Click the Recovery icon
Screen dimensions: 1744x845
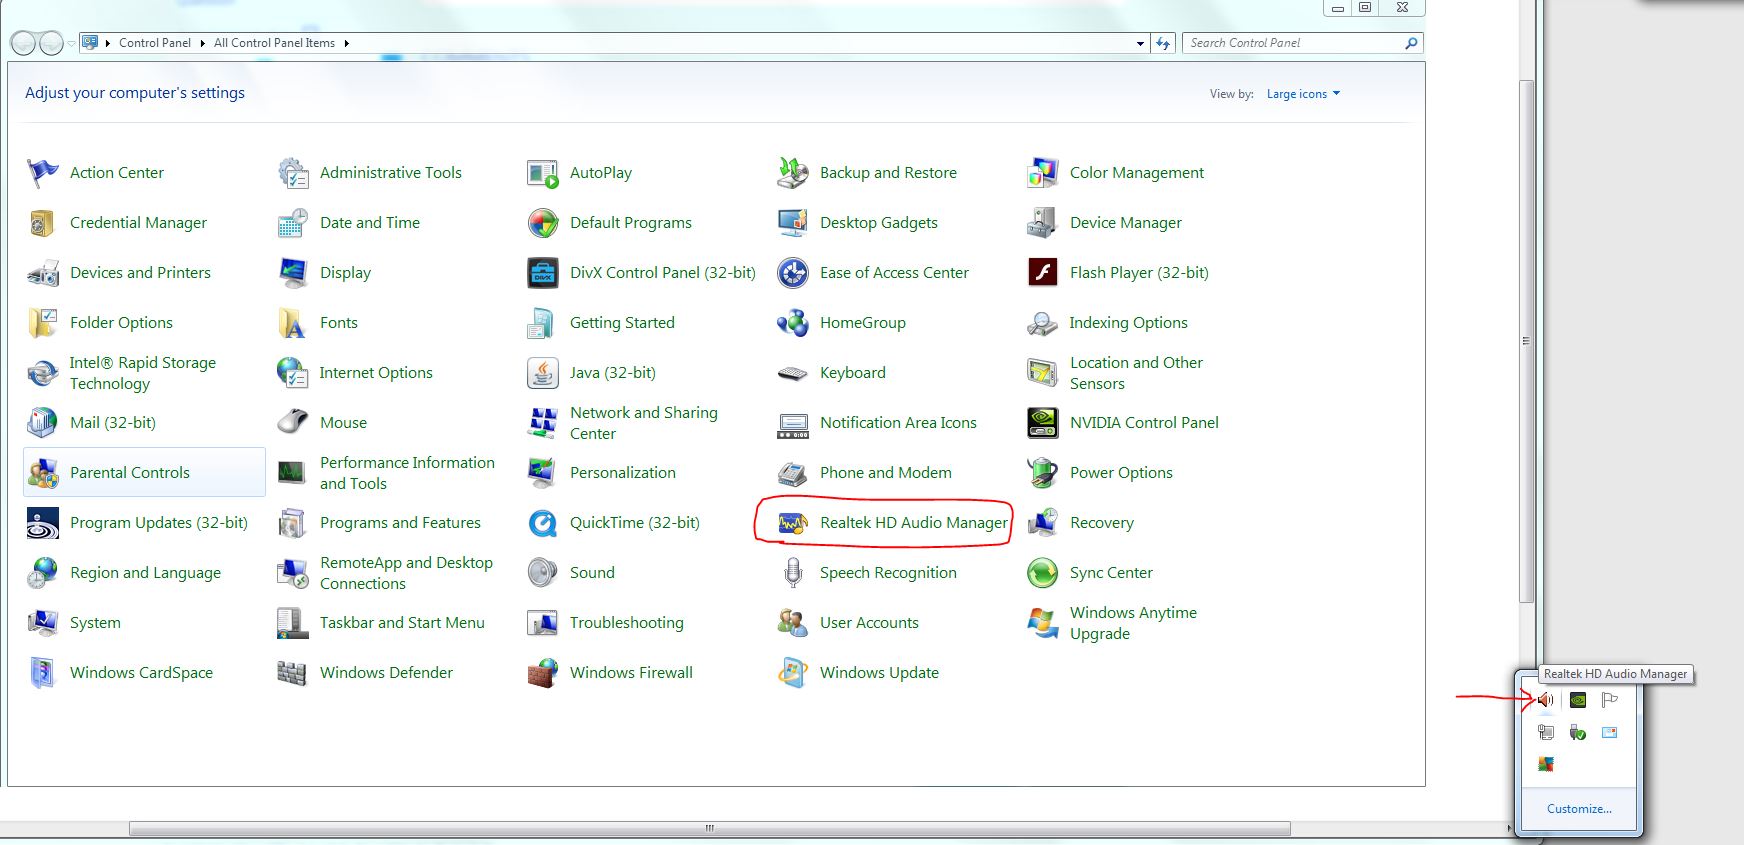(1042, 523)
